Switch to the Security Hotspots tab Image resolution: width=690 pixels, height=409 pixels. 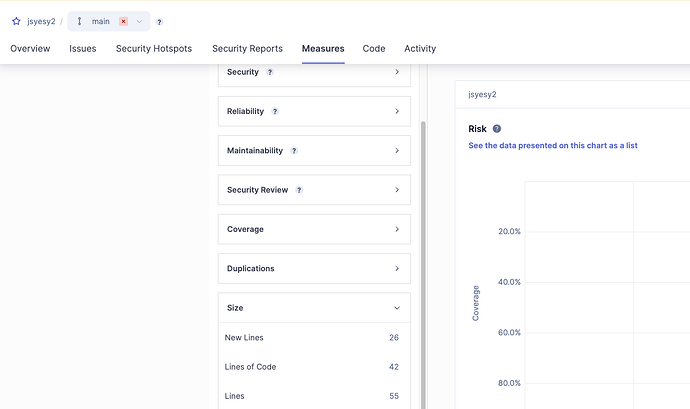pos(154,48)
